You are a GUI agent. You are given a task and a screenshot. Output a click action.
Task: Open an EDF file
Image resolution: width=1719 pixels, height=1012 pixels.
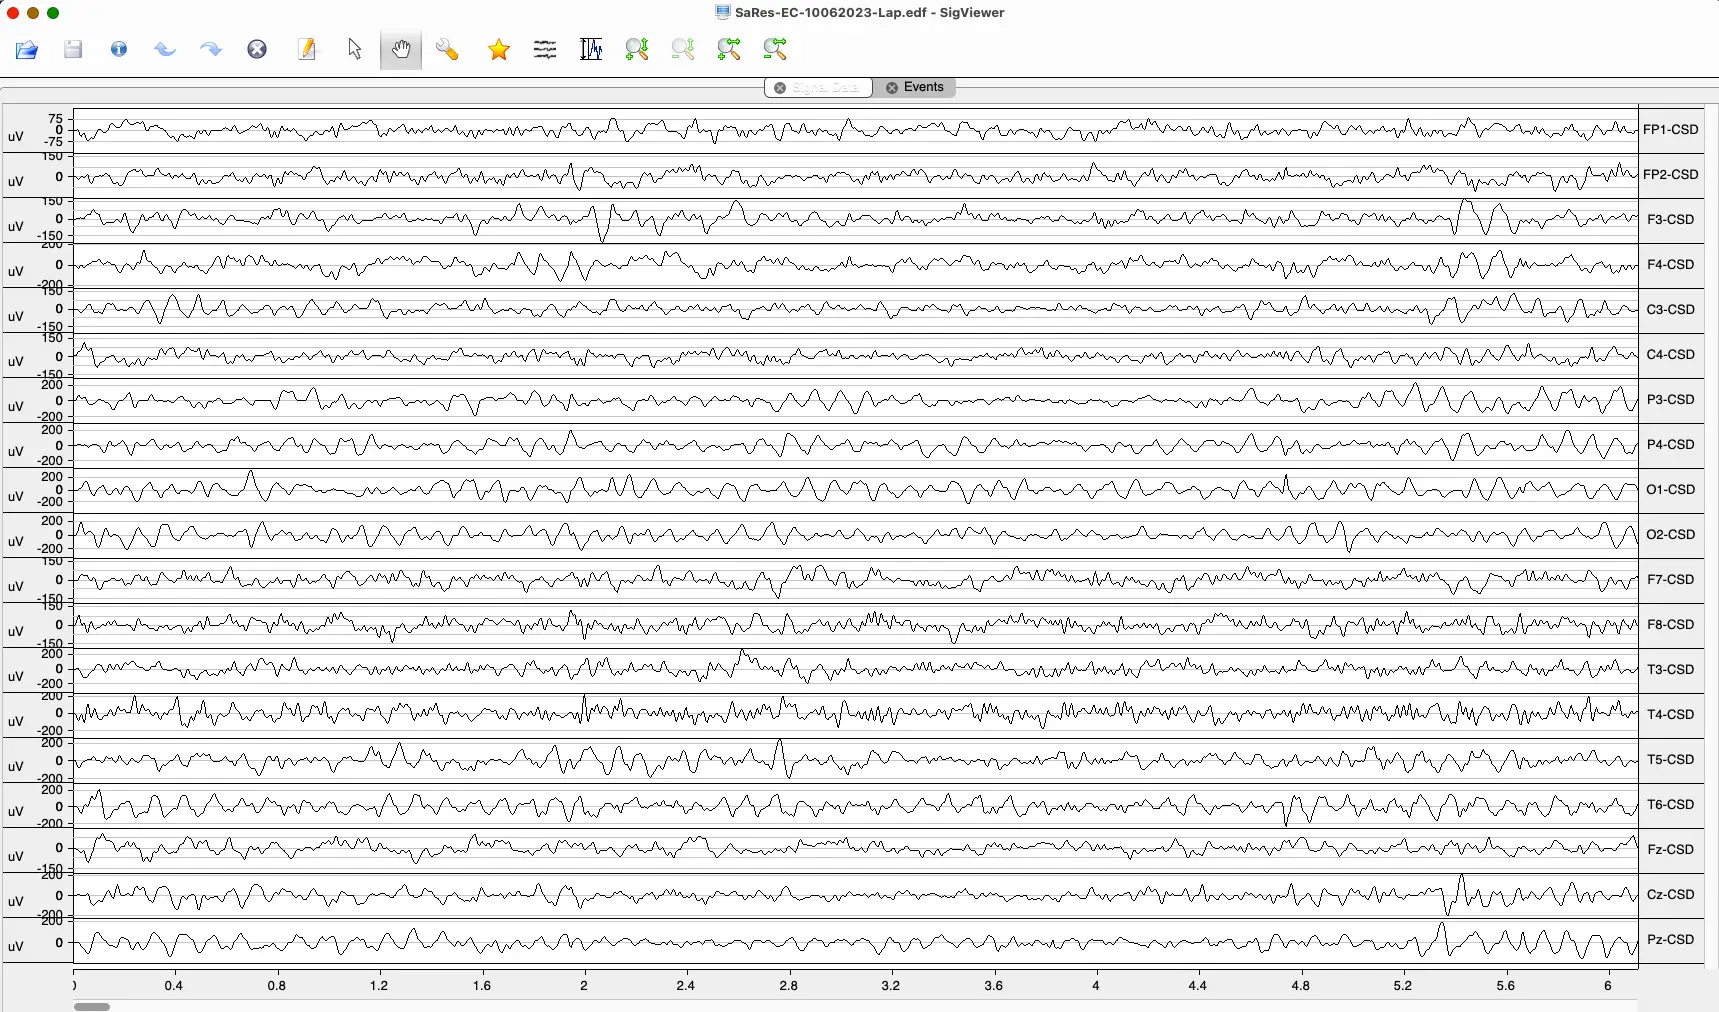click(x=26, y=49)
